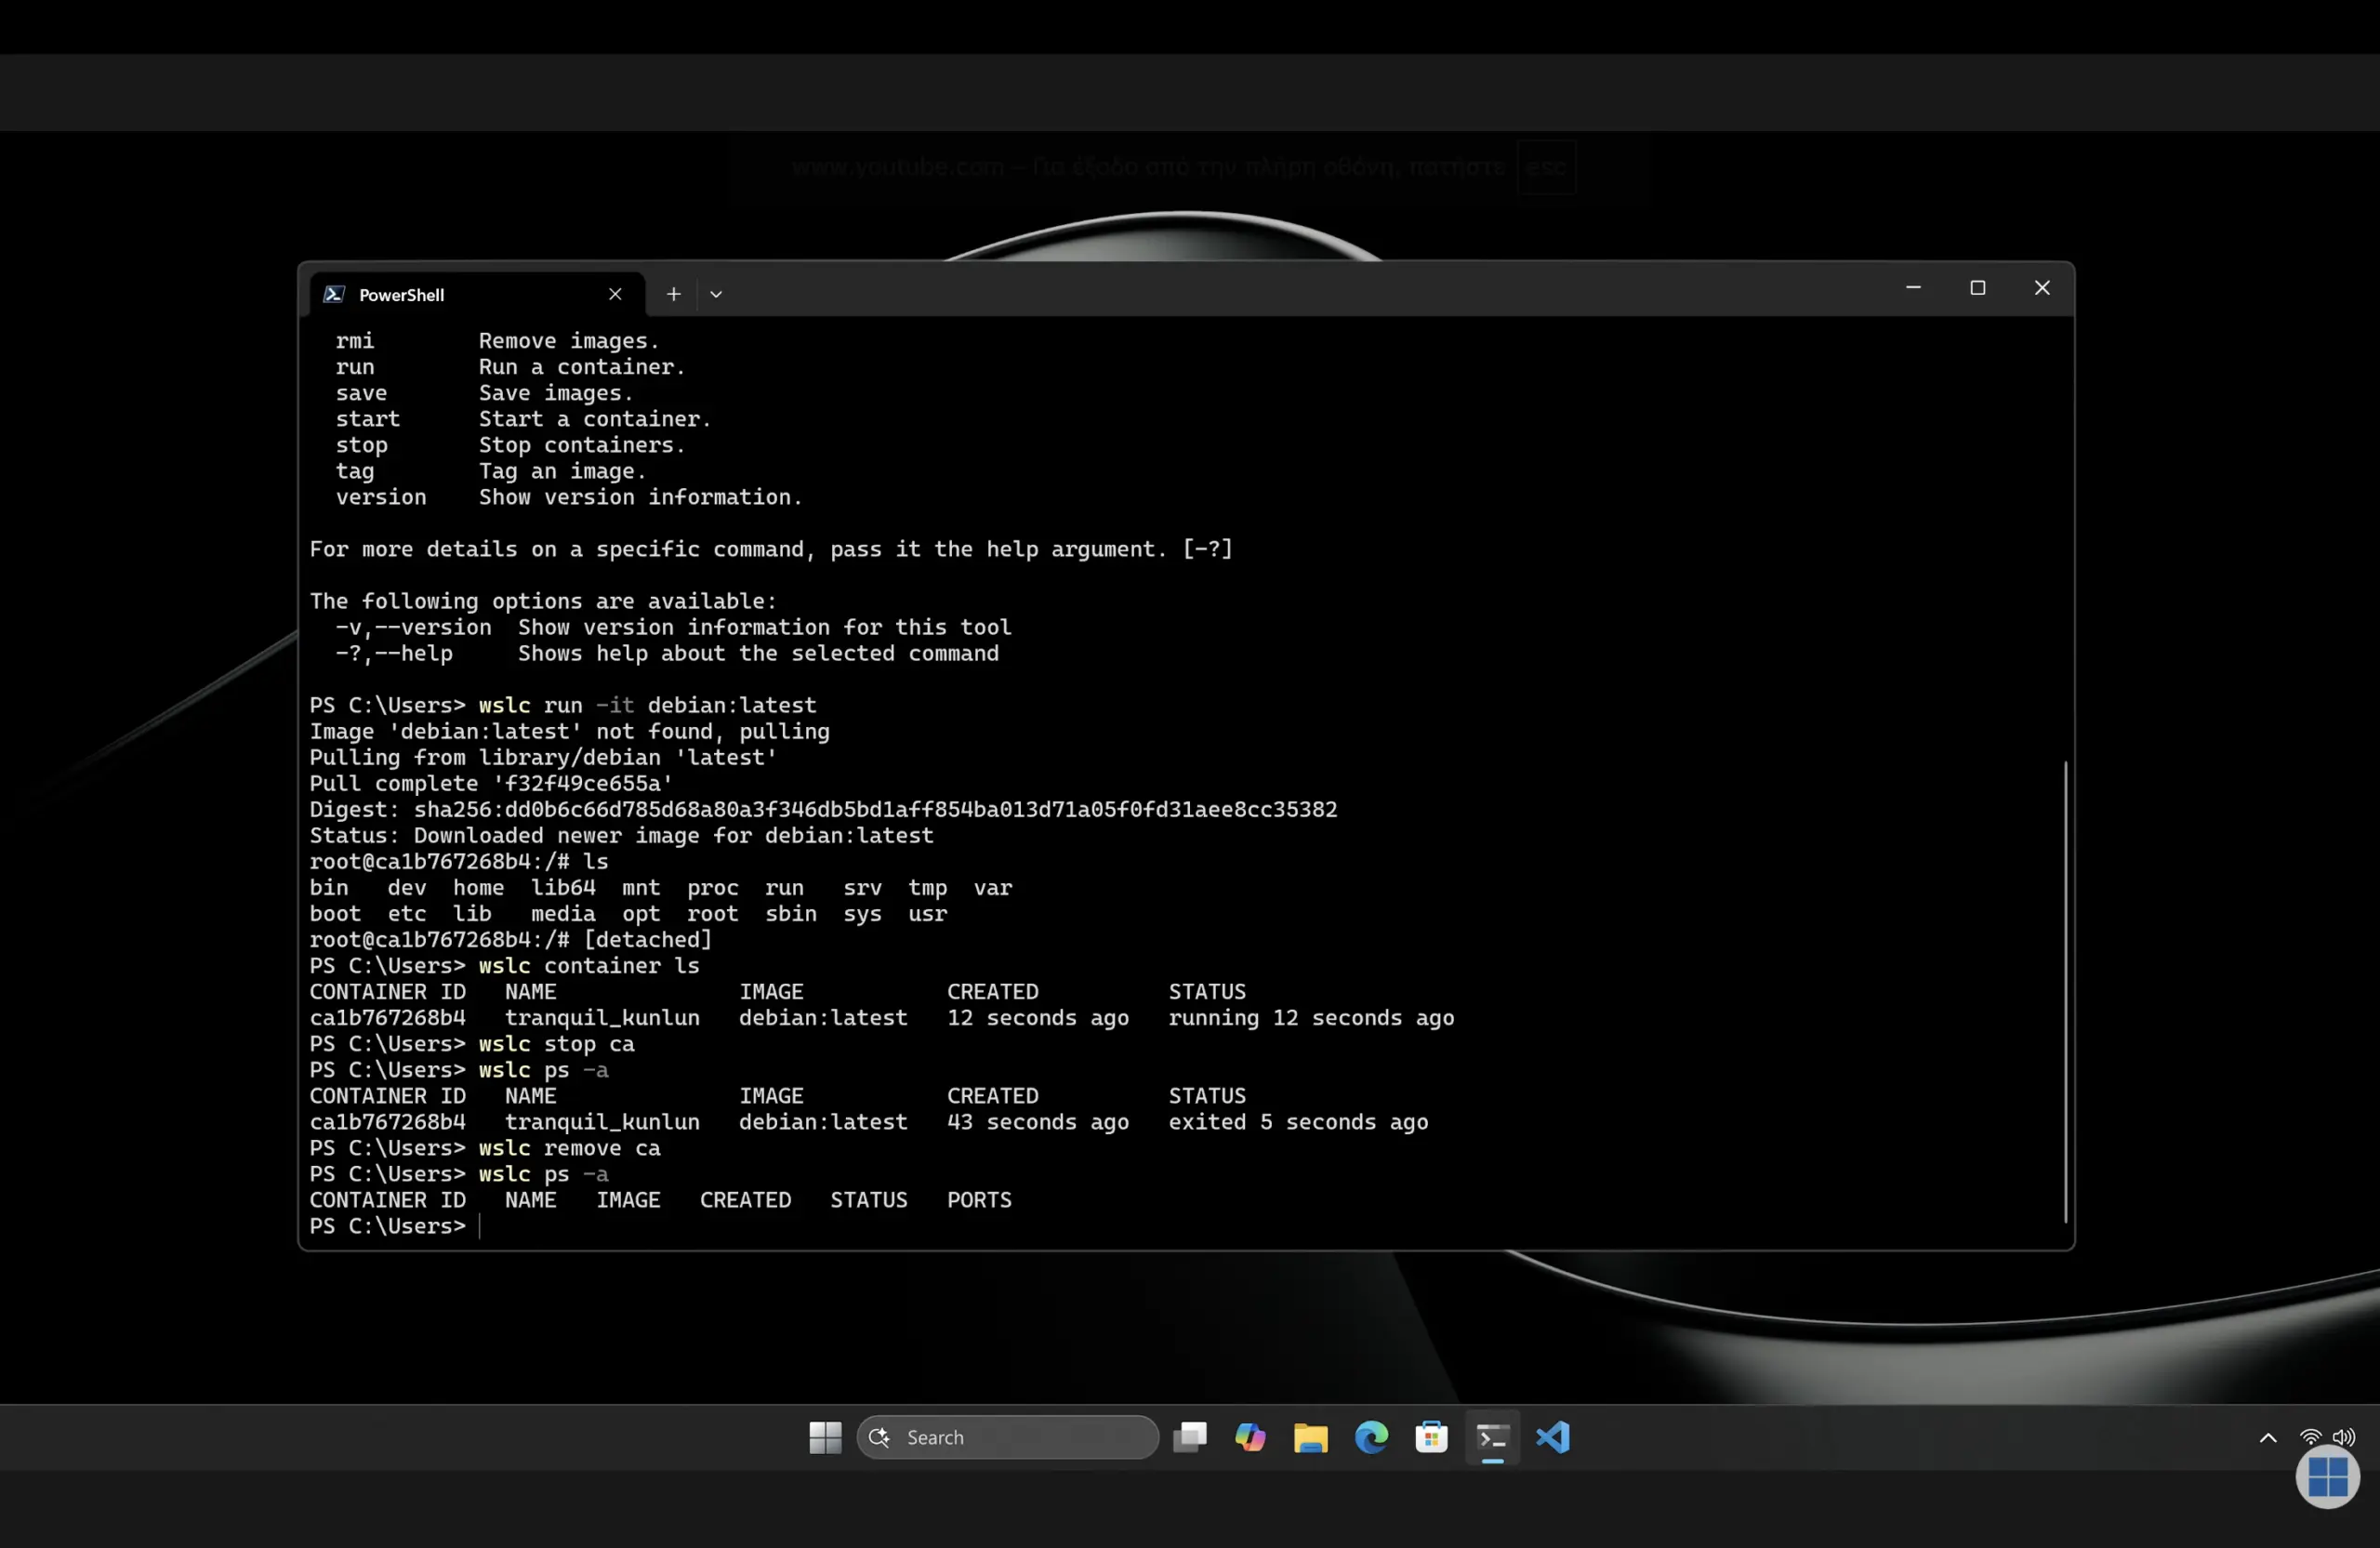The height and width of the screenshot is (1548, 2380).
Task: Open File Explorer from the taskbar
Action: point(1310,1437)
